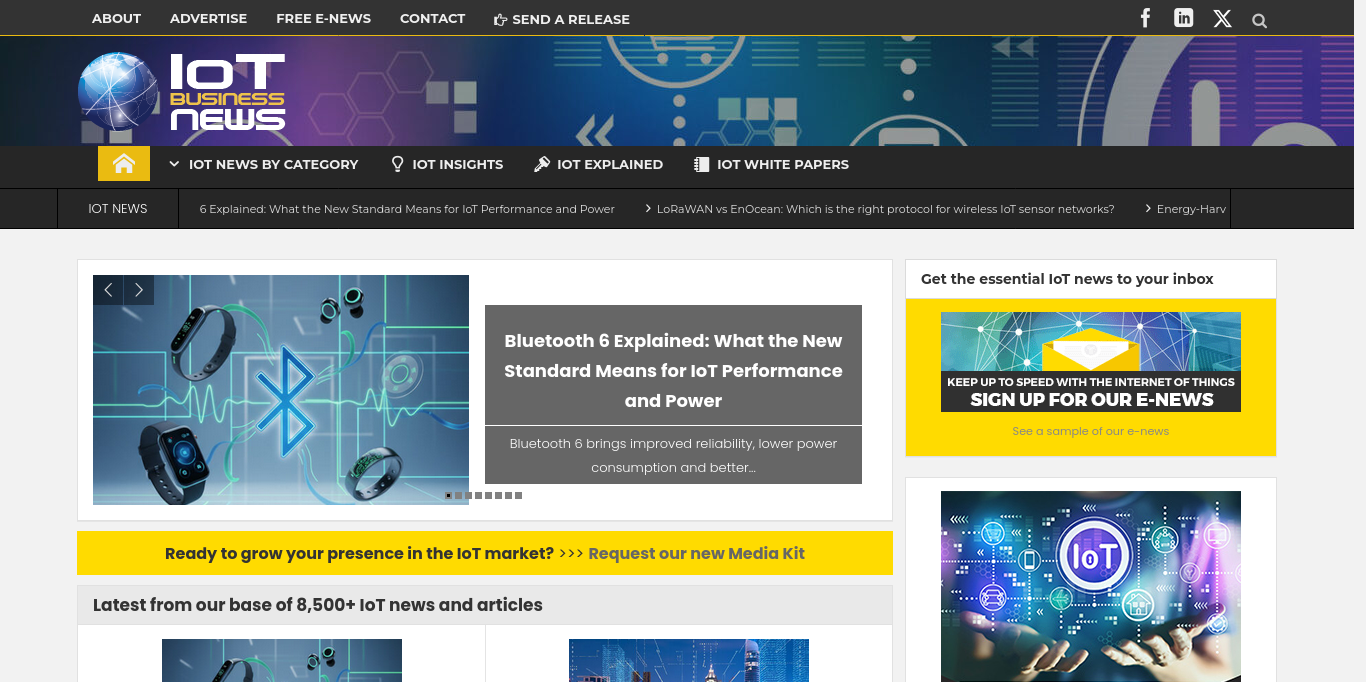Select the first slider pagination dot
This screenshot has height=682, width=1366.
click(449, 495)
